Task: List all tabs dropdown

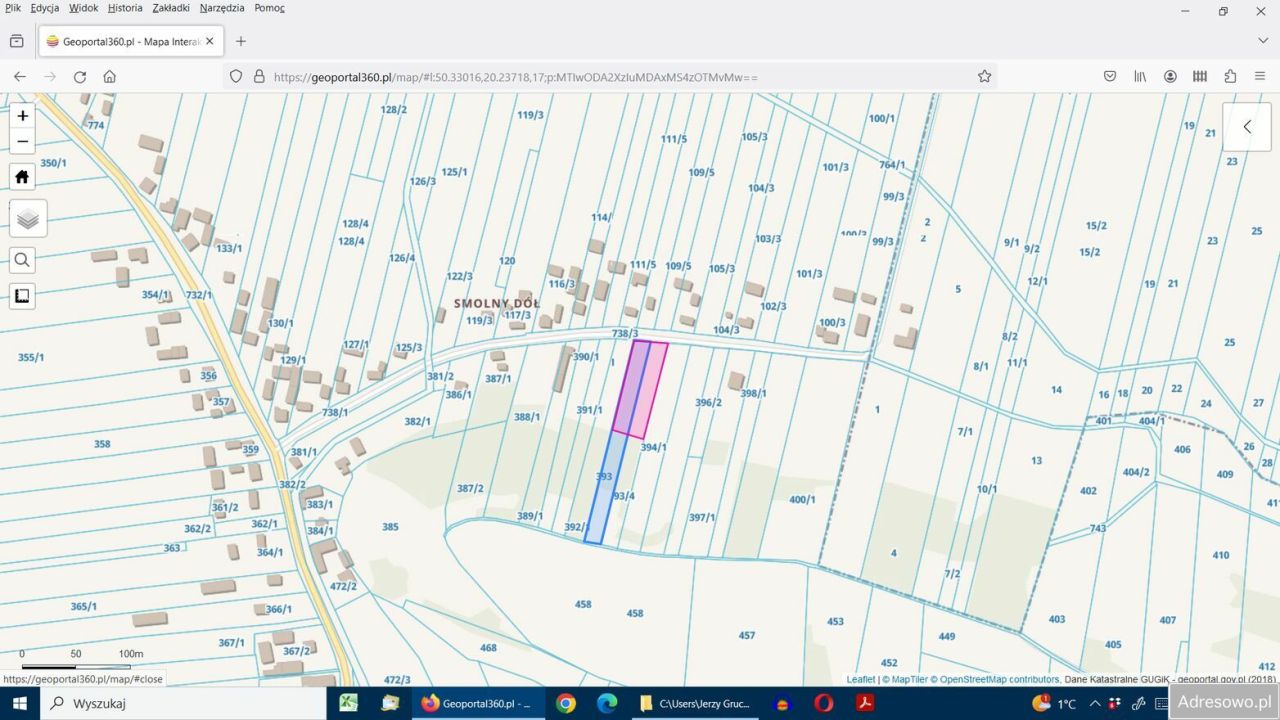Action: pos(1263,41)
